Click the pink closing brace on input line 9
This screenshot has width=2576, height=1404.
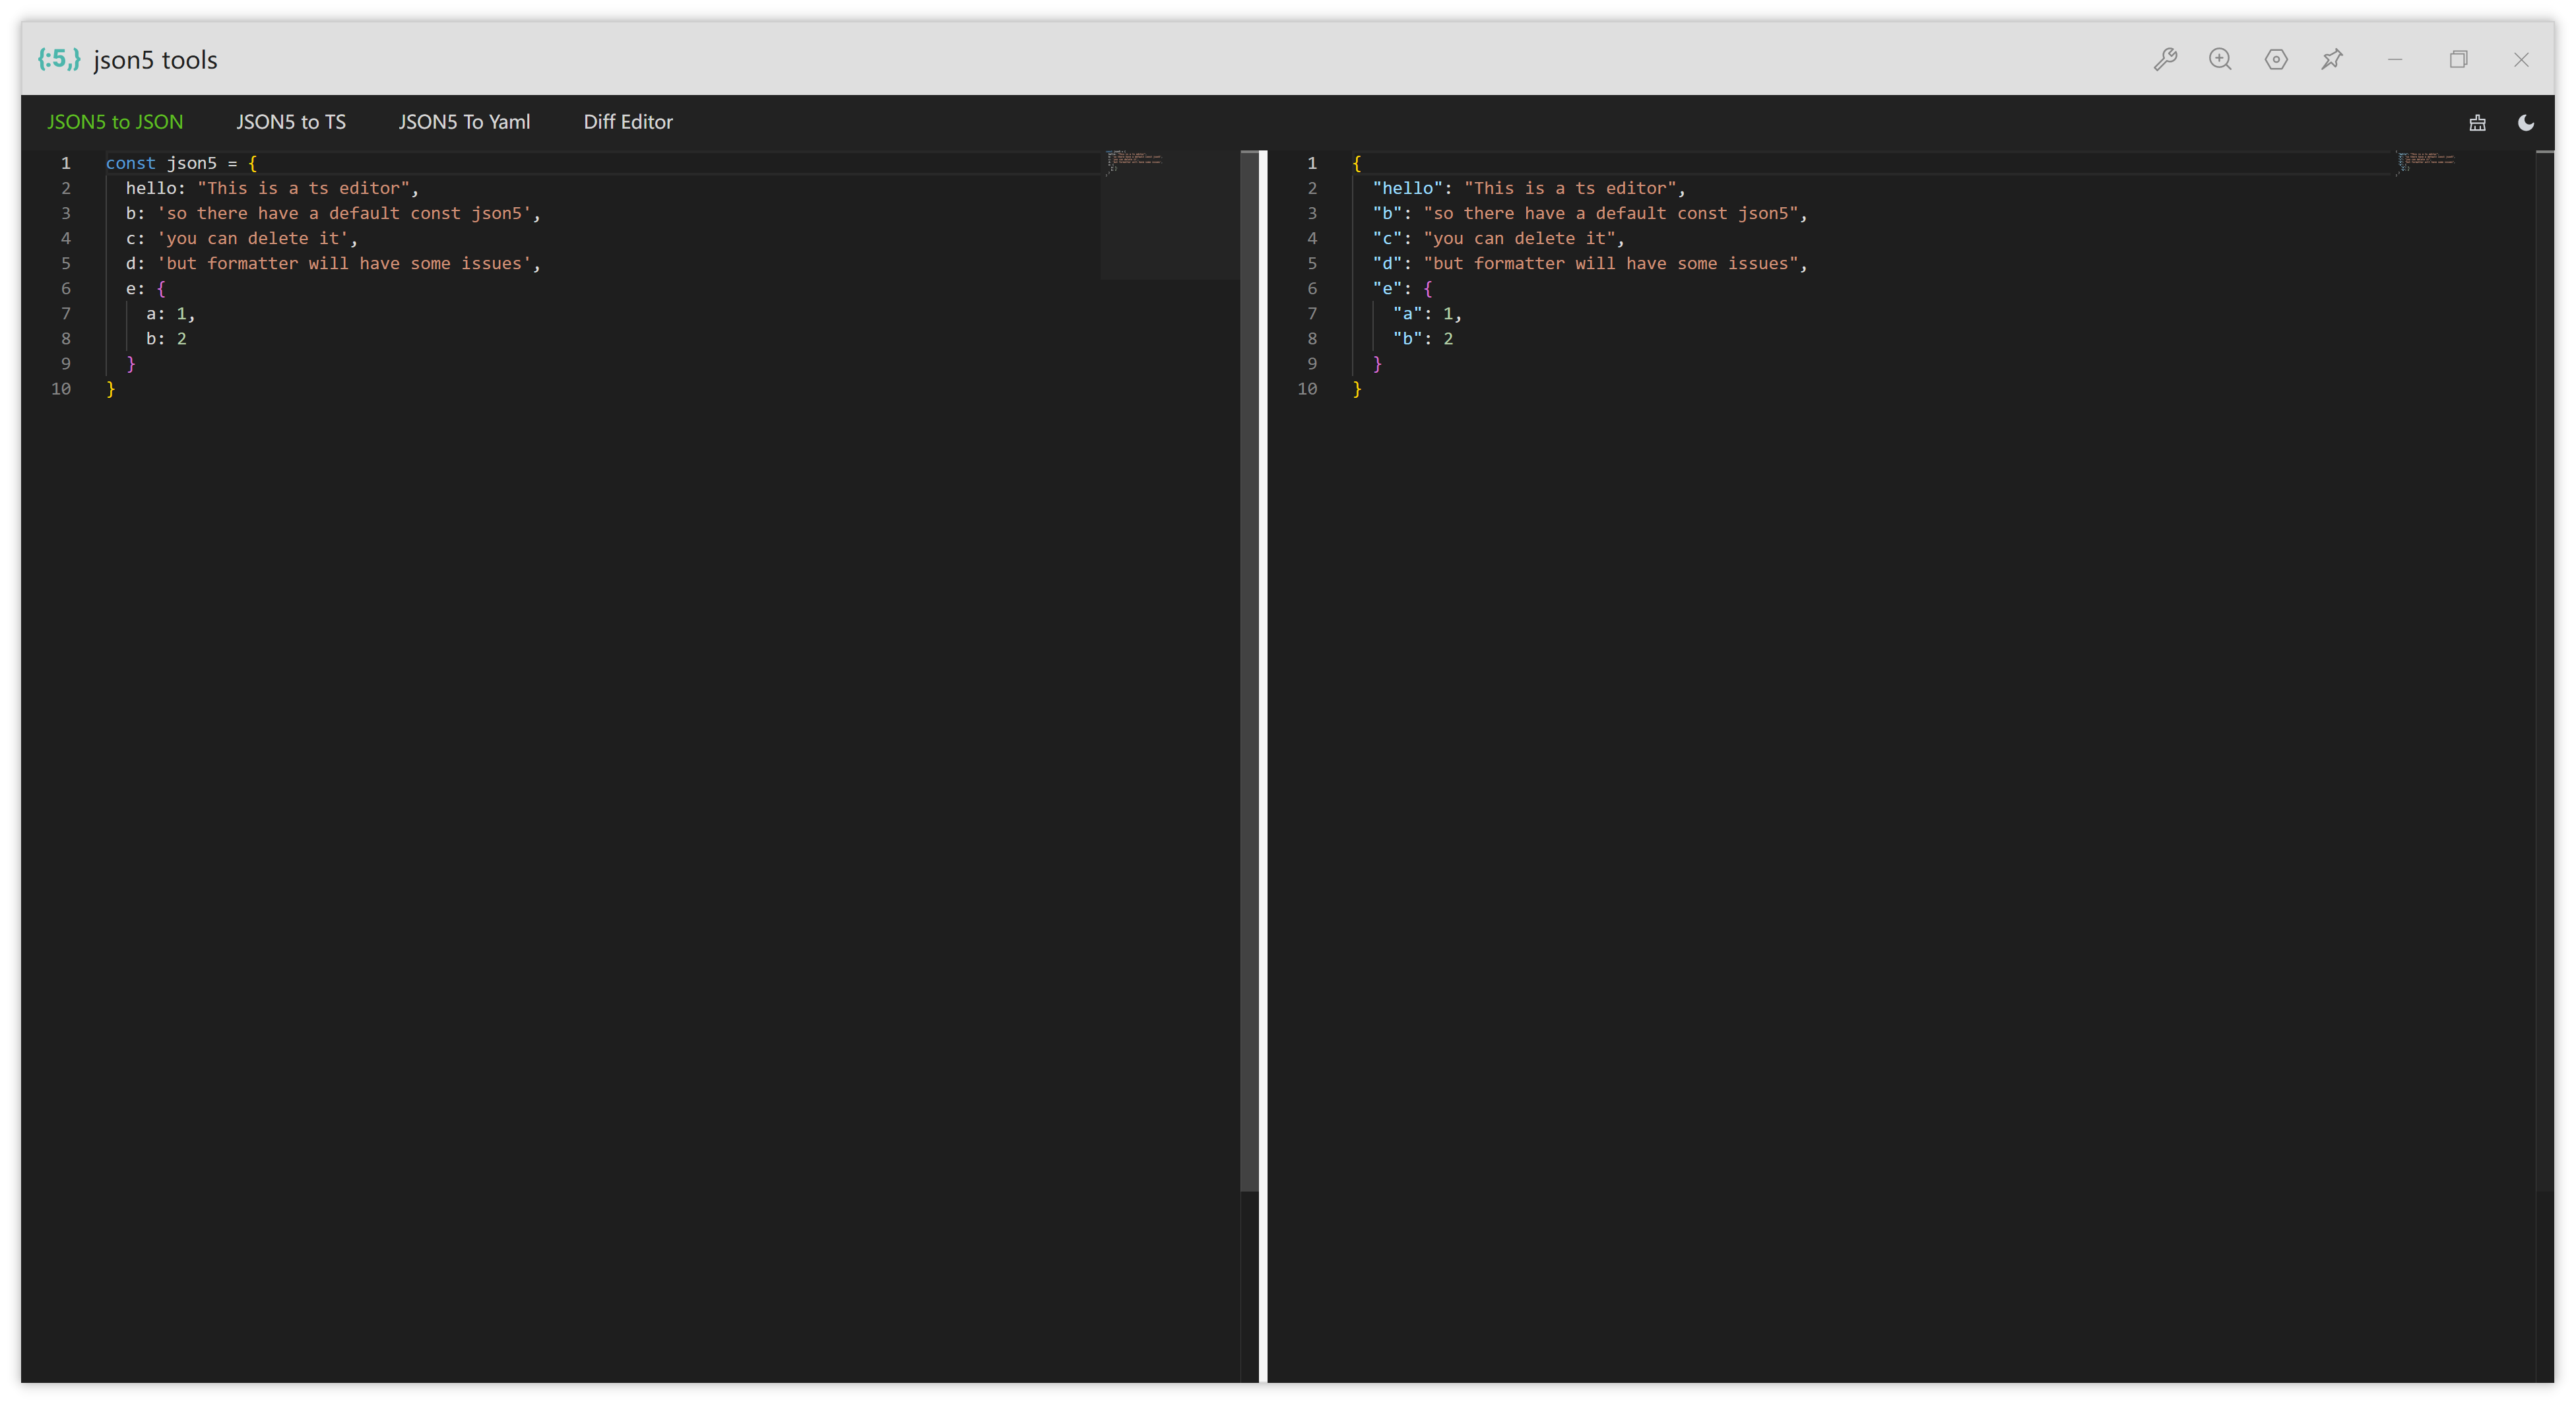(x=131, y=364)
